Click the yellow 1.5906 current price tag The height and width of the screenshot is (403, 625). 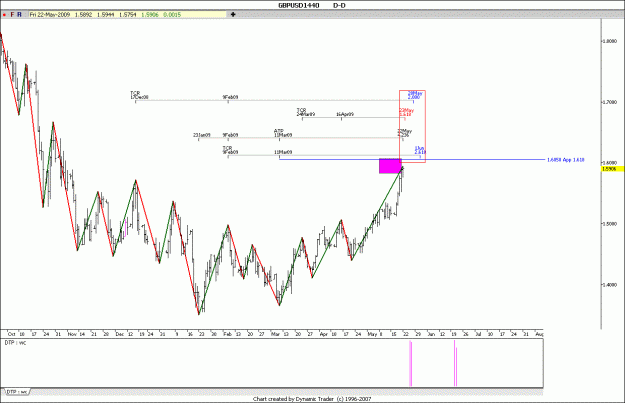coord(613,169)
